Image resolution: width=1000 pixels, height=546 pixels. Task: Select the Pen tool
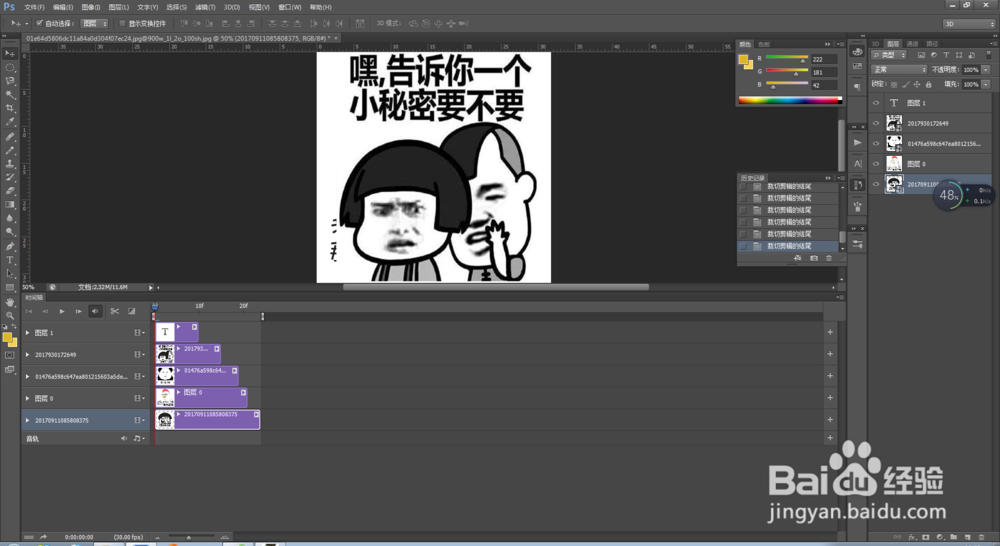10,246
